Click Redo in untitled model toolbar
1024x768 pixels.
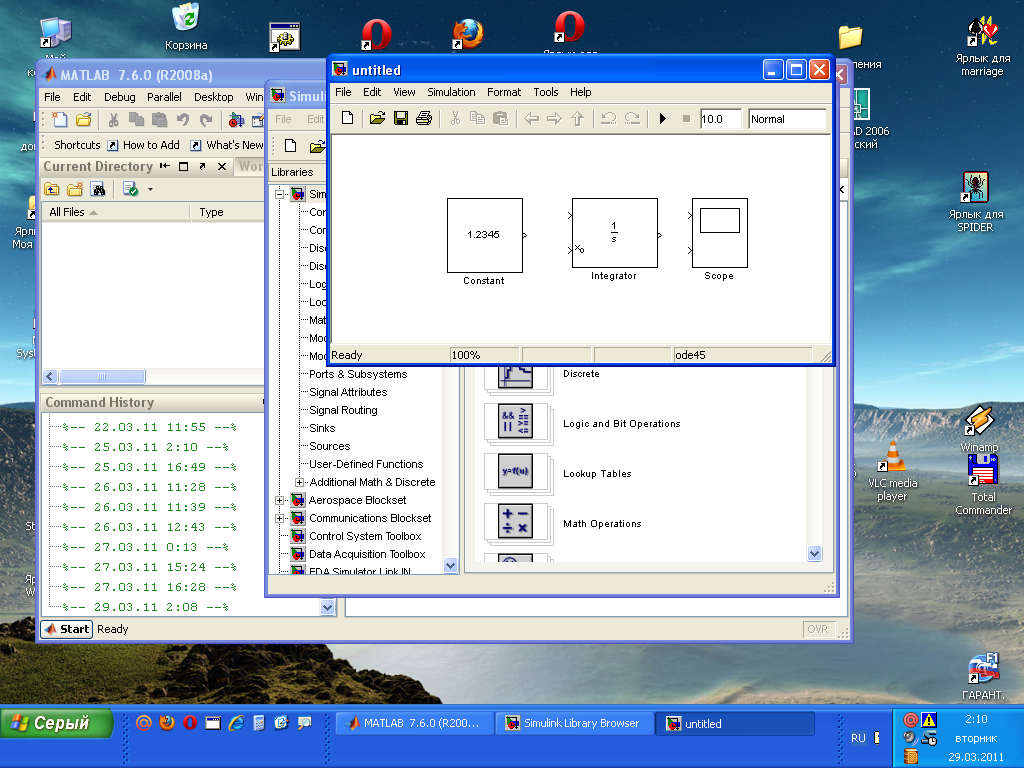tap(632, 118)
